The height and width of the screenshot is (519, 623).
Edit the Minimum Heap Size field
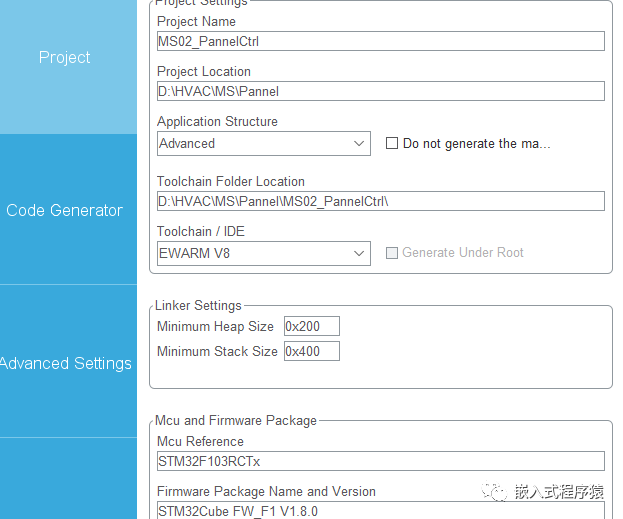(x=311, y=326)
